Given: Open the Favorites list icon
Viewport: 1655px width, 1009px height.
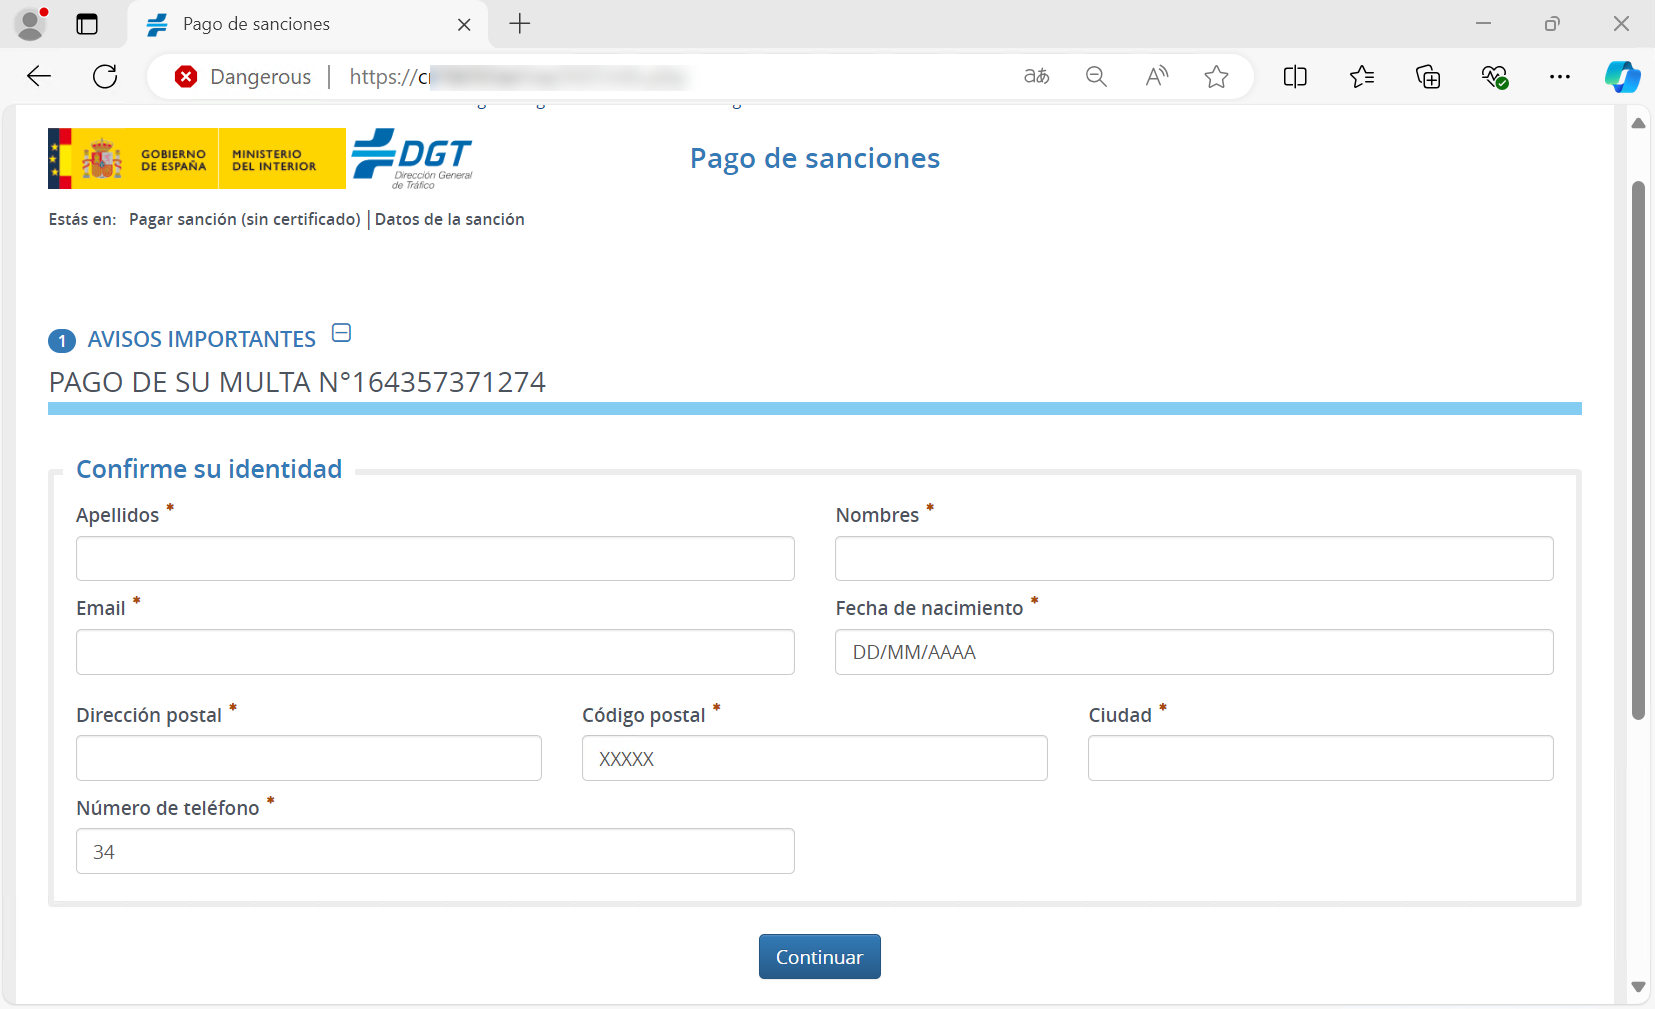Looking at the screenshot, I should [x=1361, y=77].
